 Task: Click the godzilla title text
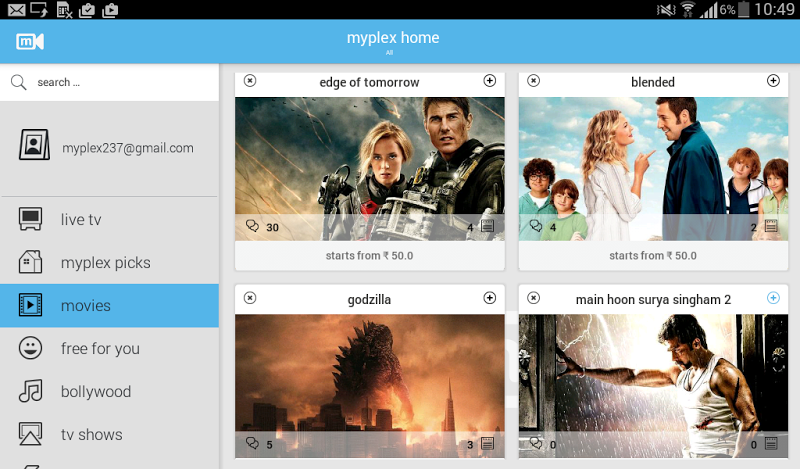pyautogui.click(x=369, y=300)
